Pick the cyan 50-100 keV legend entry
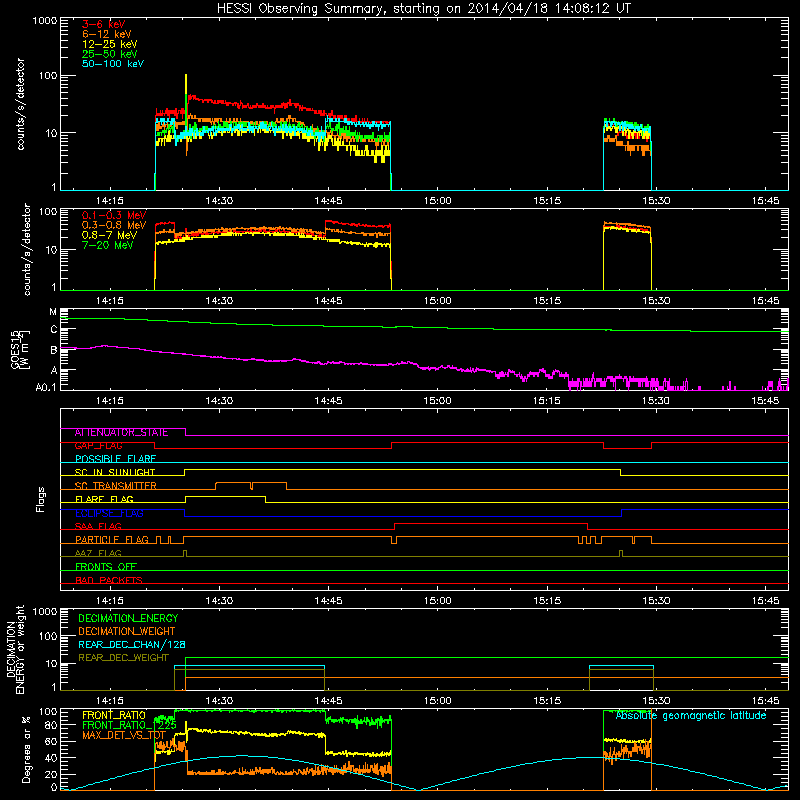Image resolution: width=800 pixels, height=800 pixels. (x=113, y=64)
